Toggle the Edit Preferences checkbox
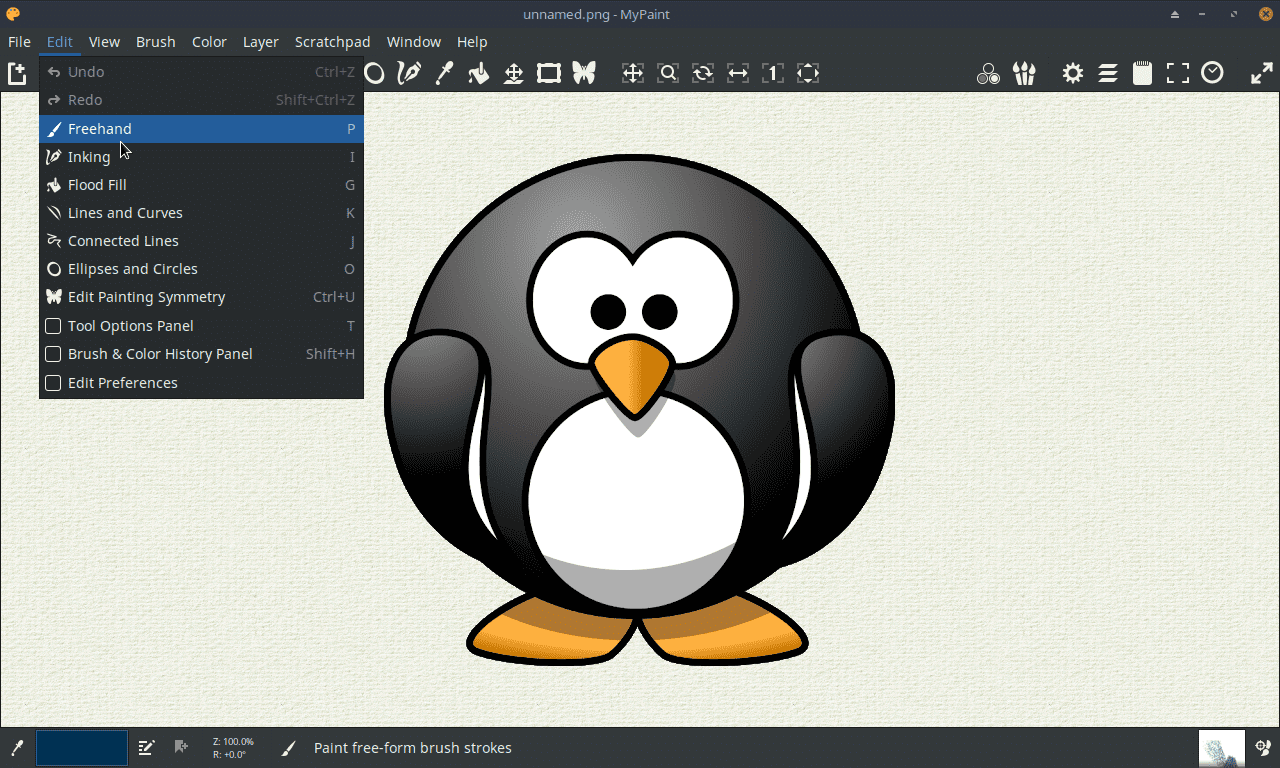Screen dimensions: 1280x768 click(52, 383)
